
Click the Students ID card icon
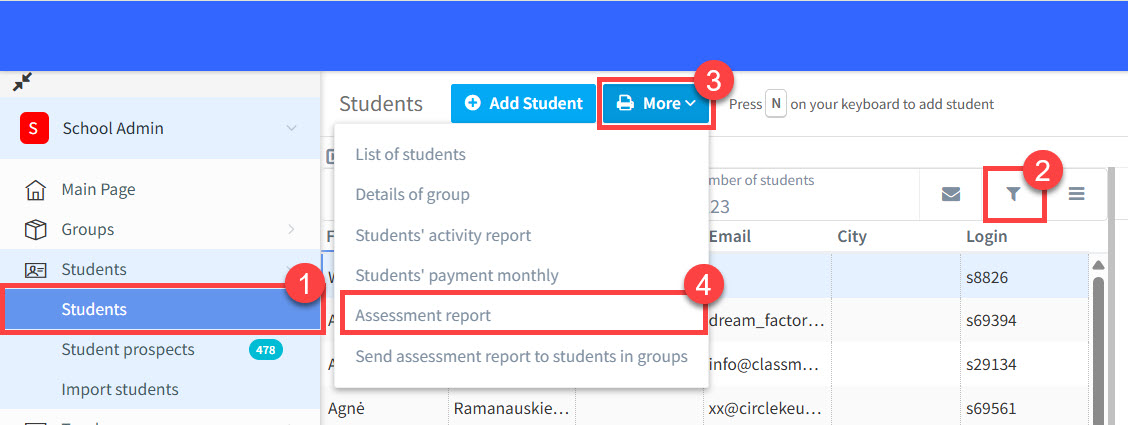[x=36, y=270]
